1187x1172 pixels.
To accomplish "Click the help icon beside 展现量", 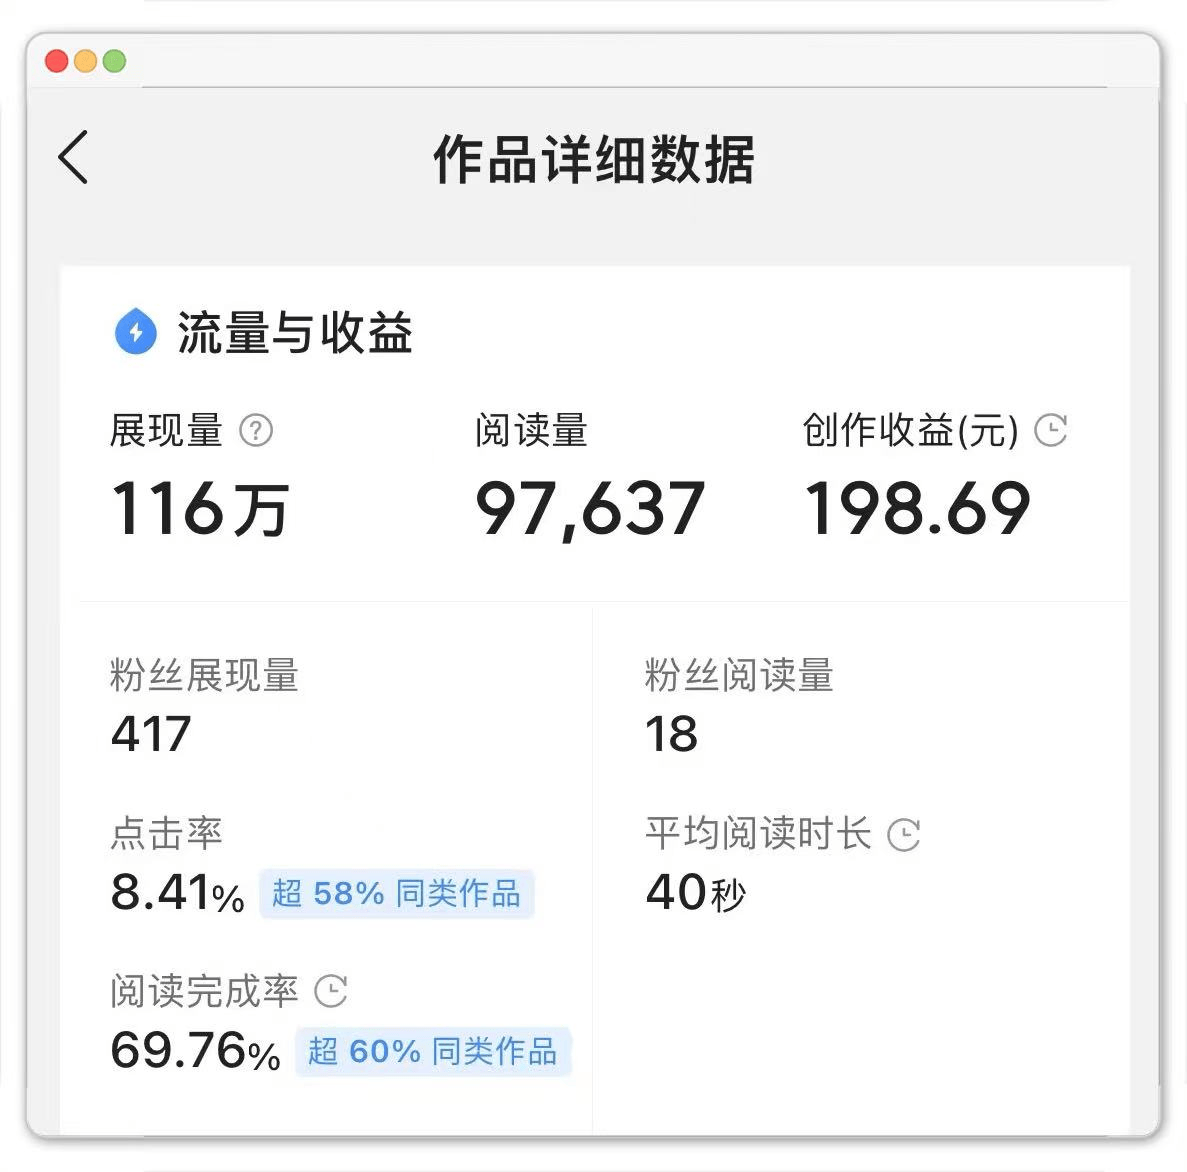I will (256, 431).
